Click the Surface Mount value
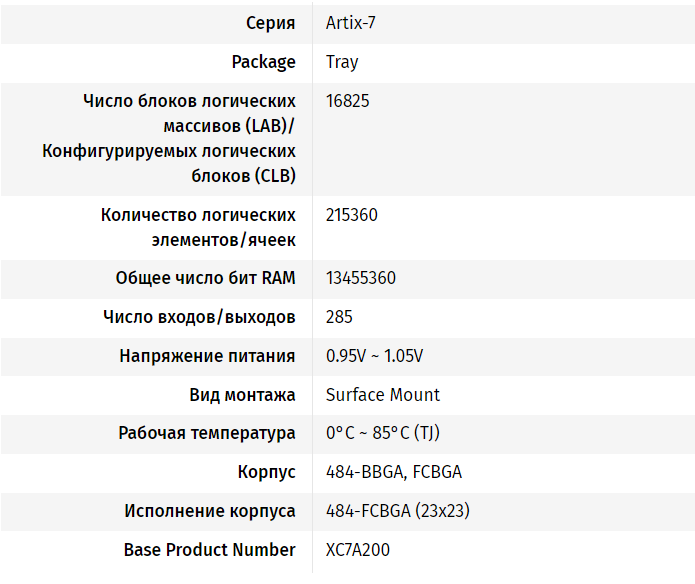695x584 pixels. [383, 395]
